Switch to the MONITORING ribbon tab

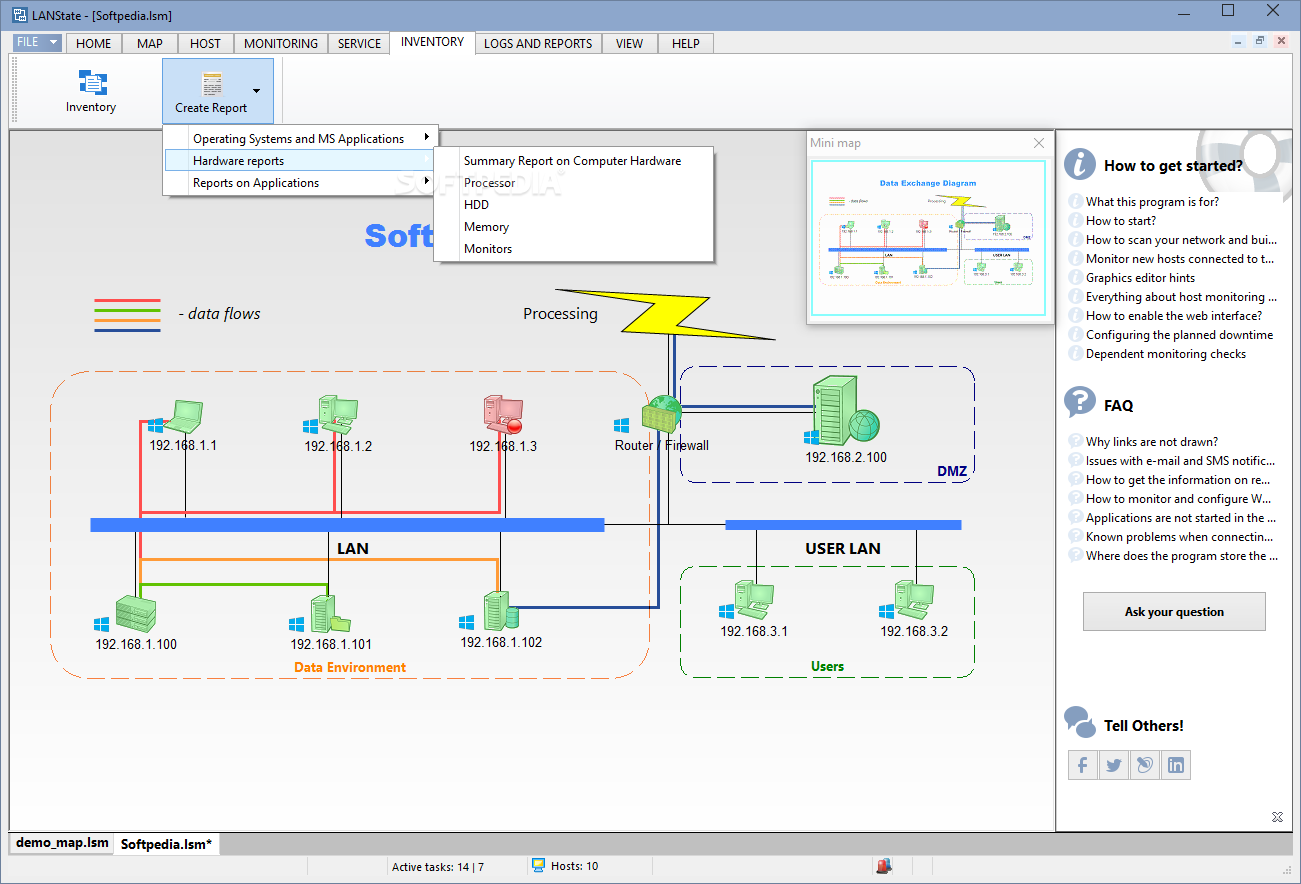tap(281, 43)
